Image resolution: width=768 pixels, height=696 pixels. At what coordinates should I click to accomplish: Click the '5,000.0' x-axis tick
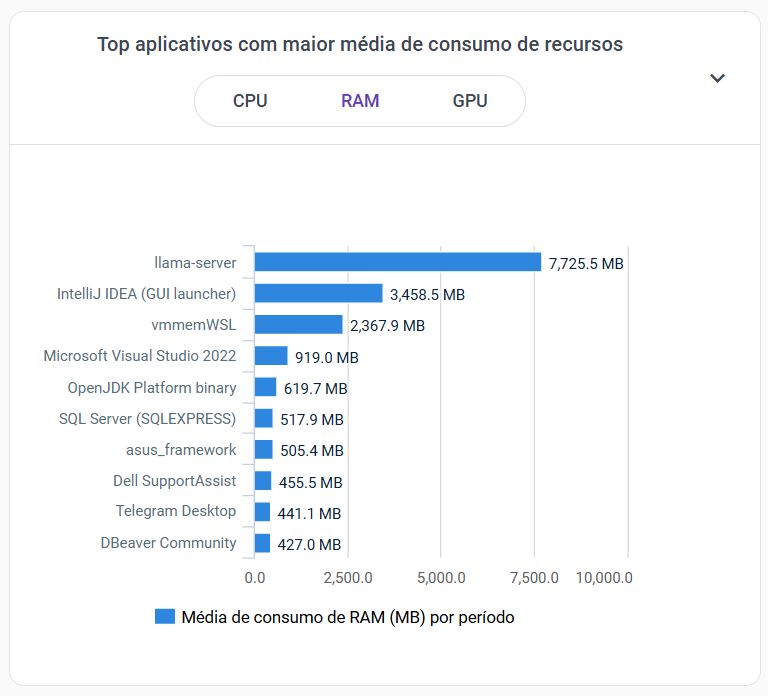441,578
